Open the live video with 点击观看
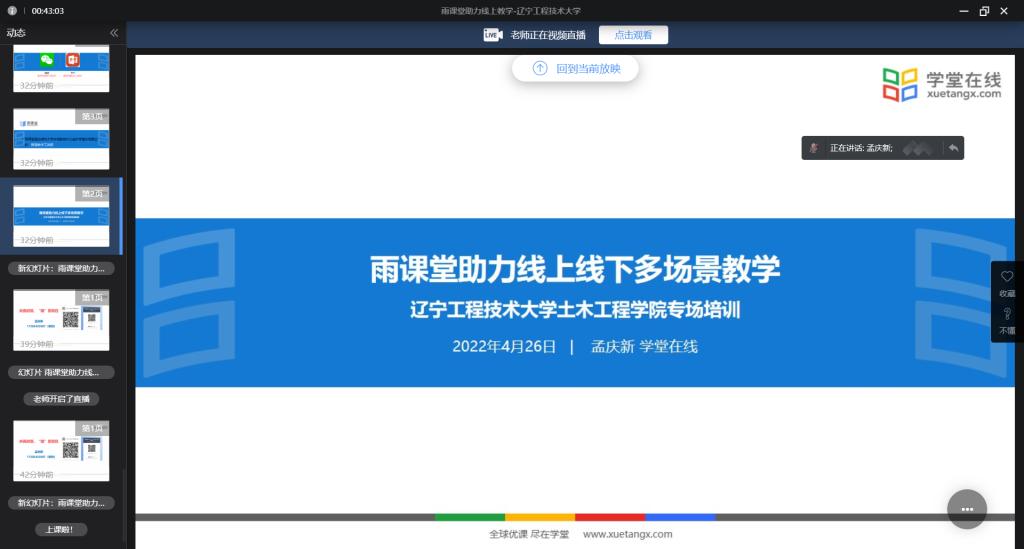 coord(633,35)
